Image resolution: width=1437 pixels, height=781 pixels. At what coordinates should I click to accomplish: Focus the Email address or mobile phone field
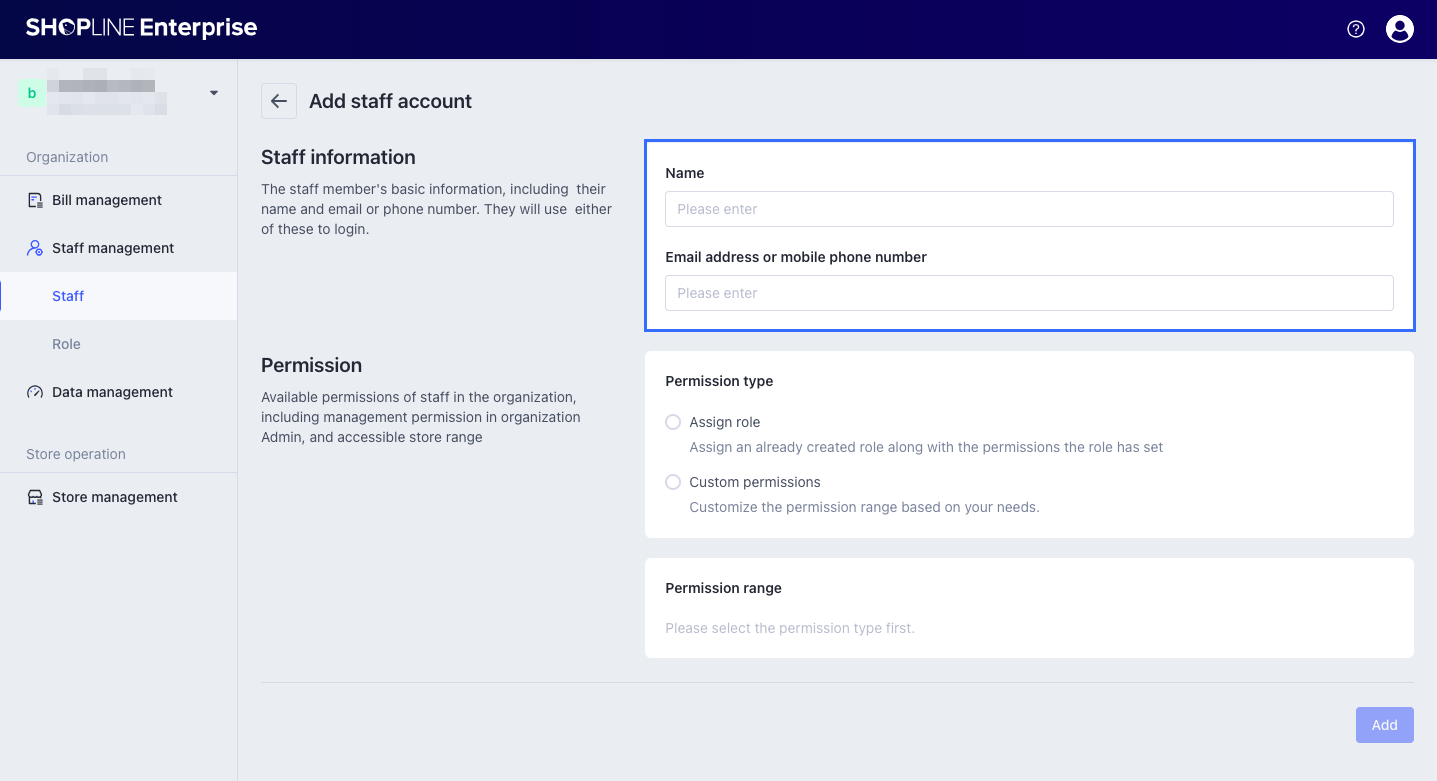[1029, 293]
